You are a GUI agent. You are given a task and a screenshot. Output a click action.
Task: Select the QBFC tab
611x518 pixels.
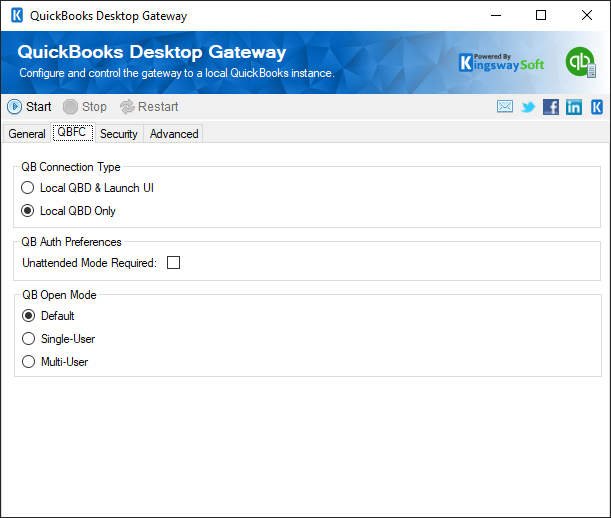point(72,133)
